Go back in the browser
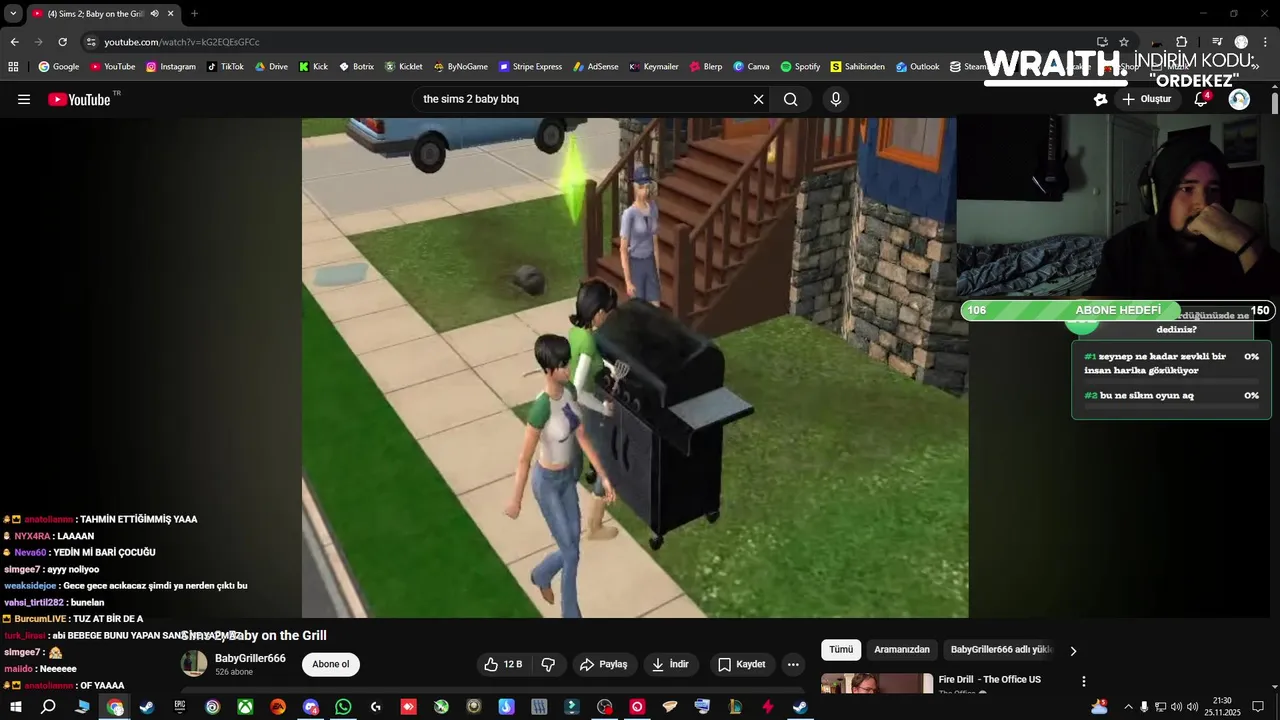1280x720 pixels. 14,42
